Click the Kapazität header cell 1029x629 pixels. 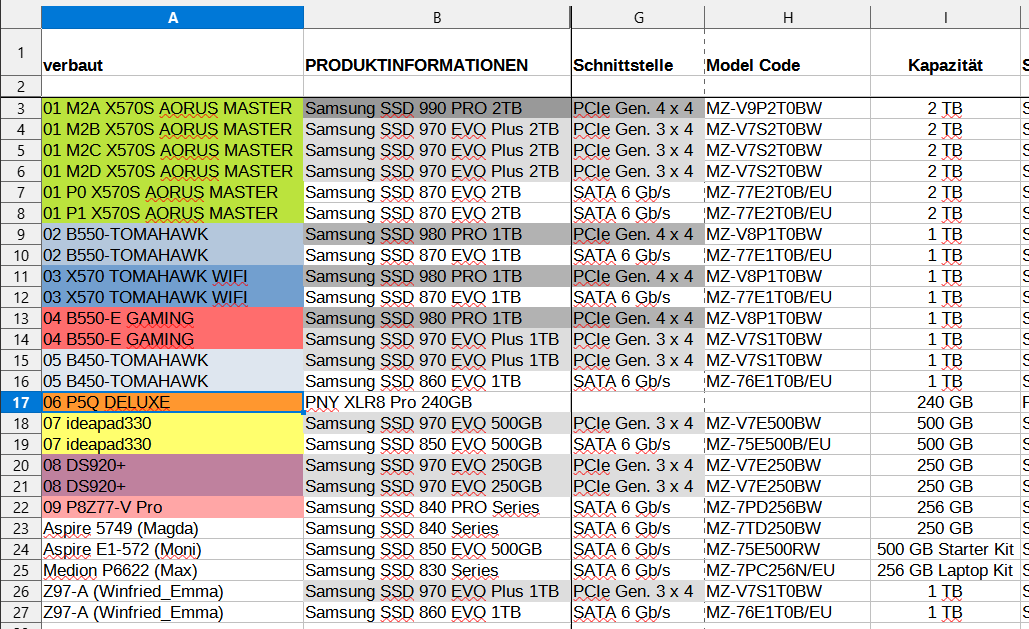click(x=945, y=53)
